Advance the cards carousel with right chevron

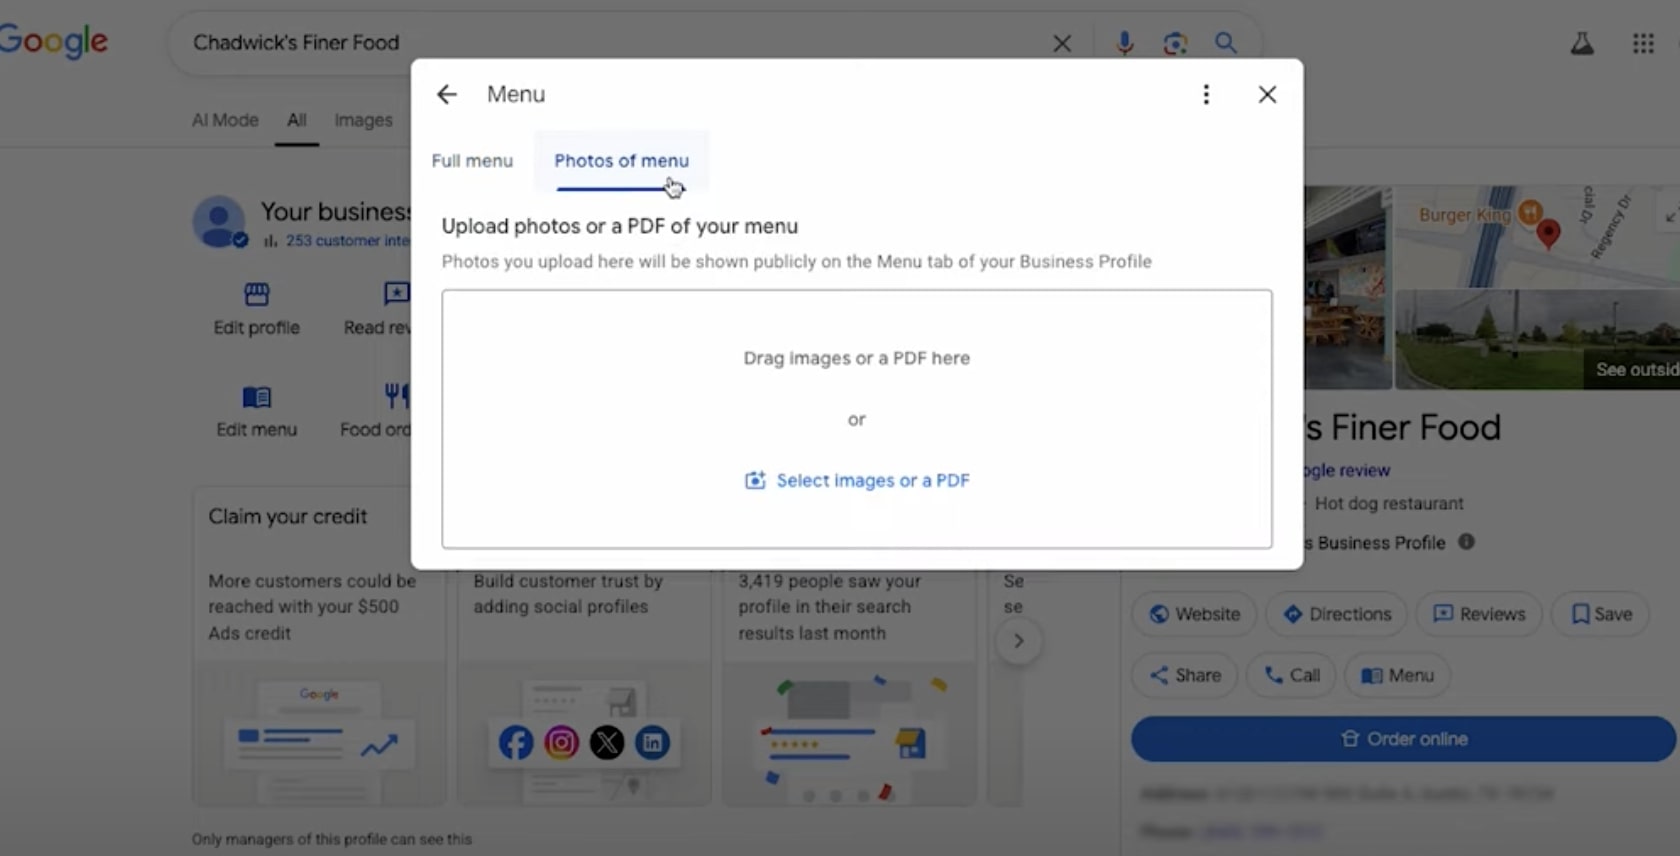1018,641
